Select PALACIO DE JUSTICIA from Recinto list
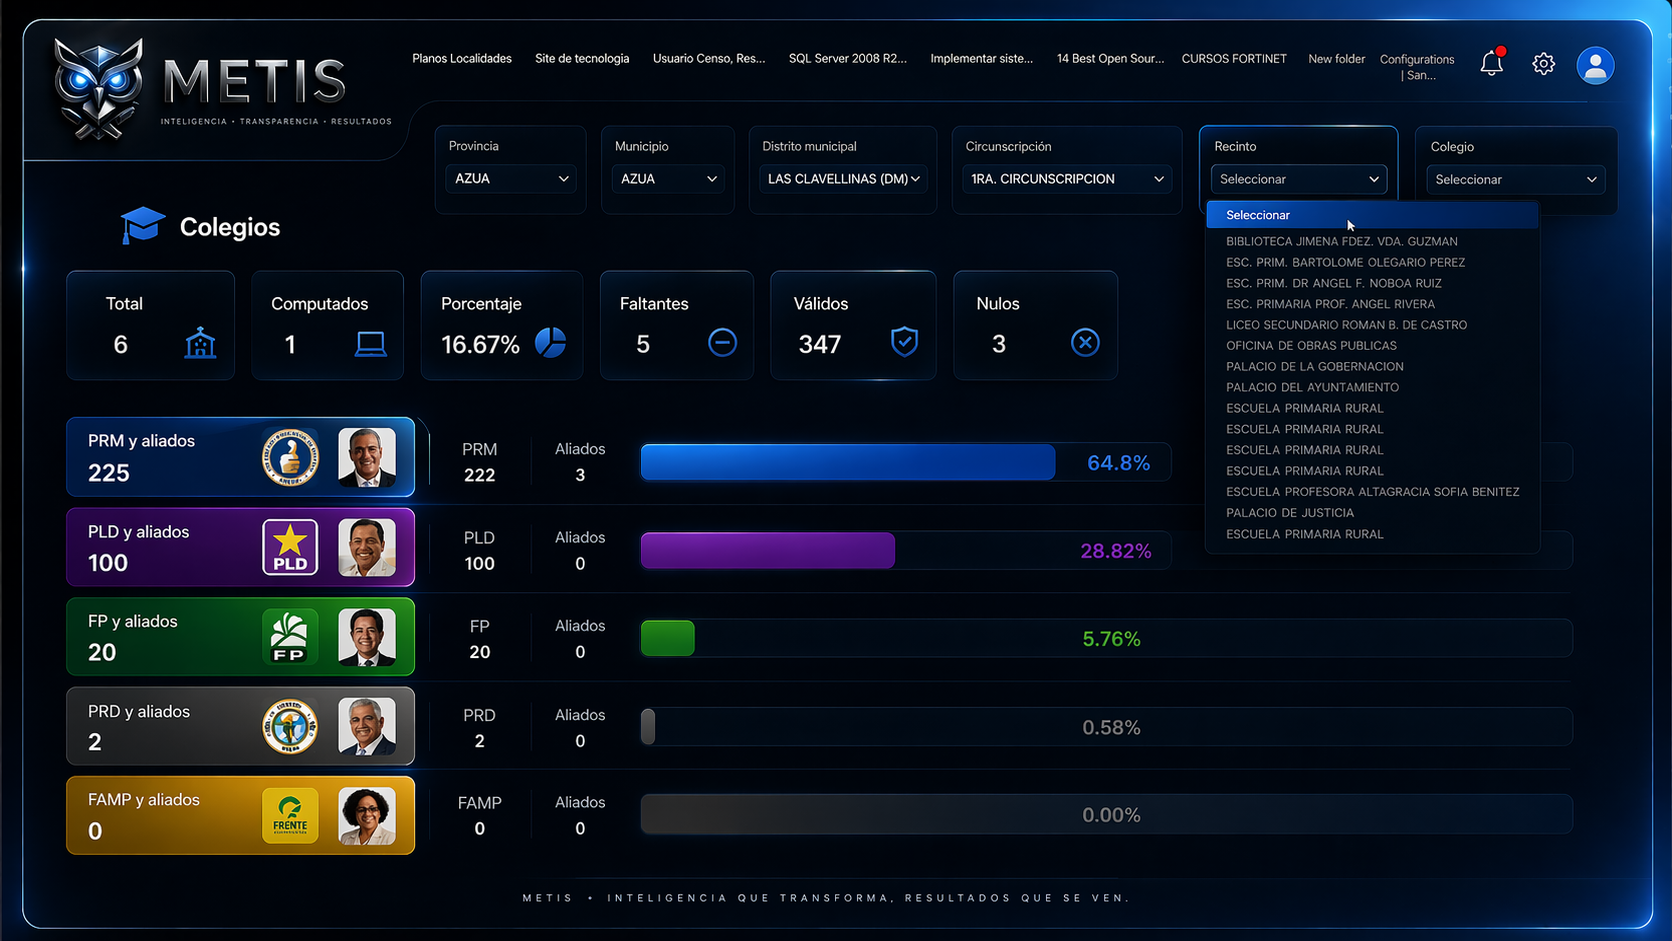 [x=1290, y=513]
